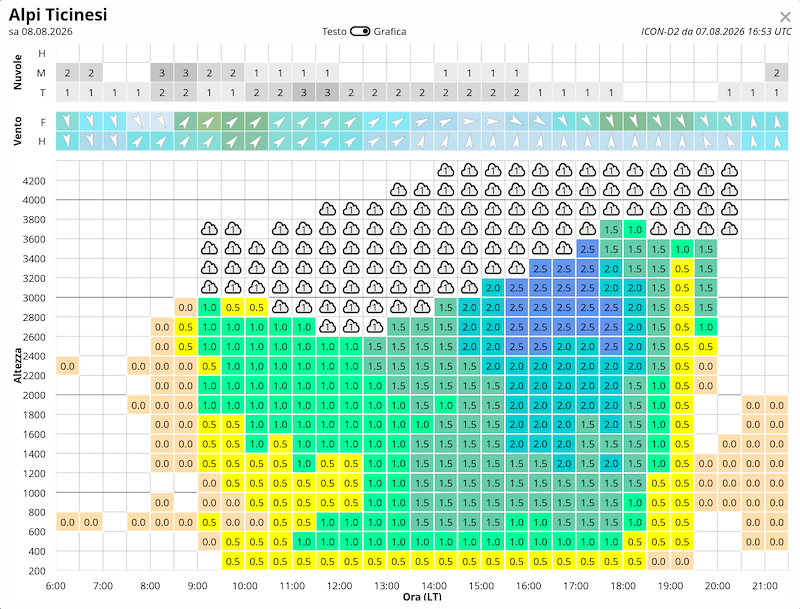Click the Nuvole T cell '3' at 11:00

tap(304, 93)
